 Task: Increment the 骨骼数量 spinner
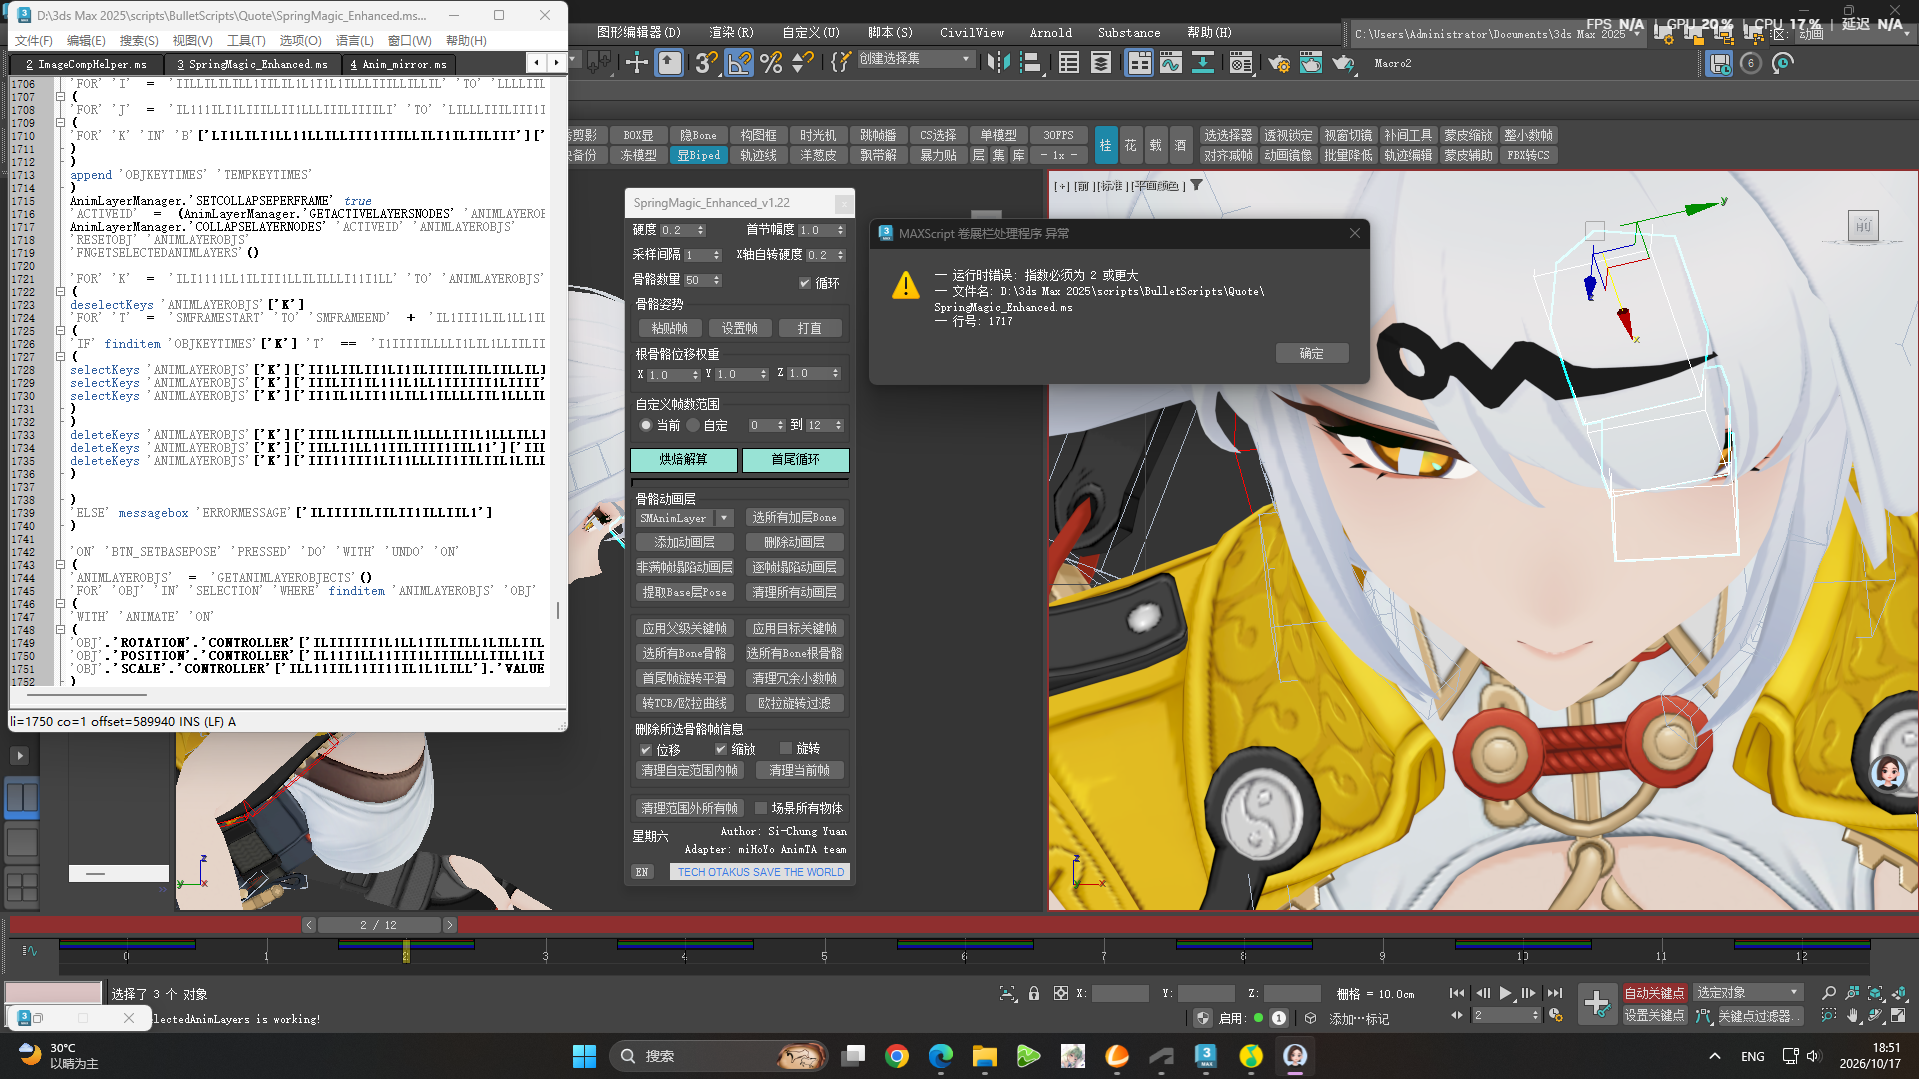pyautogui.click(x=717, y=277)
